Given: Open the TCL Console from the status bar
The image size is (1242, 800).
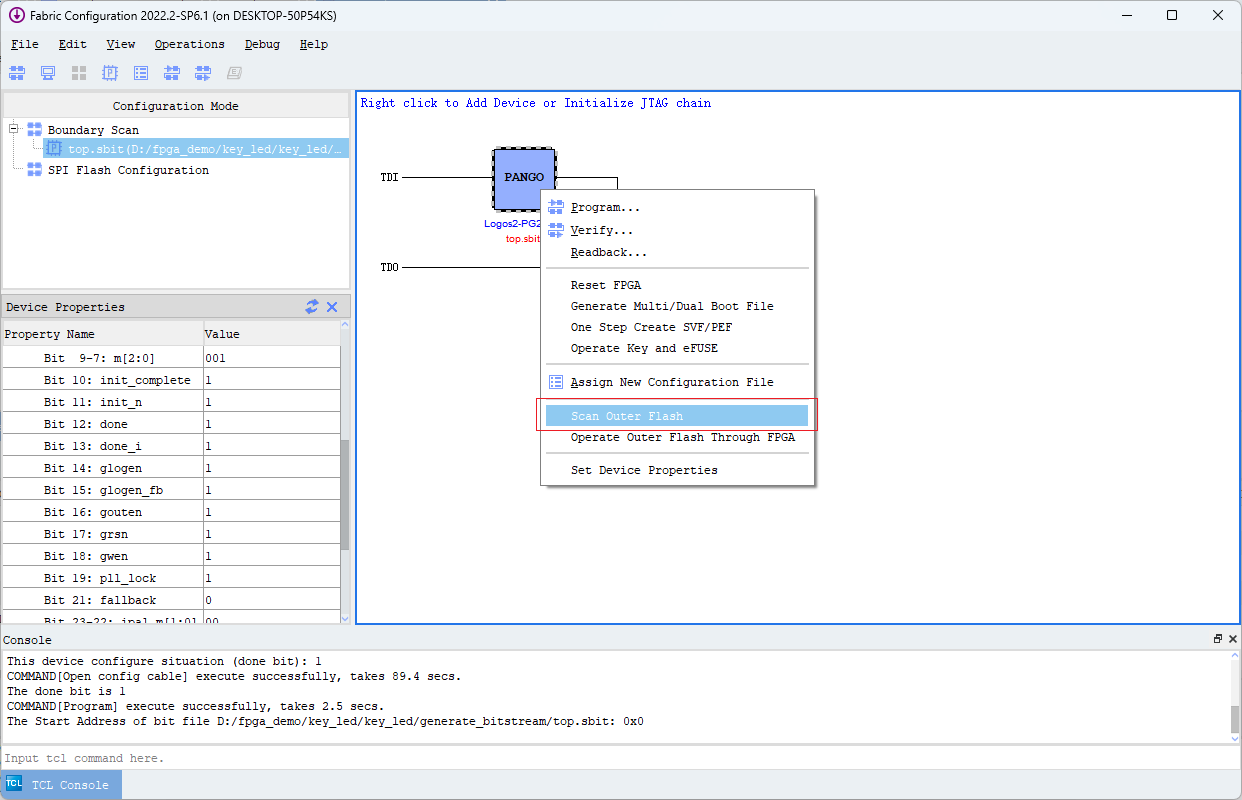Looking at the screenshot, I should tap(60, 784).
